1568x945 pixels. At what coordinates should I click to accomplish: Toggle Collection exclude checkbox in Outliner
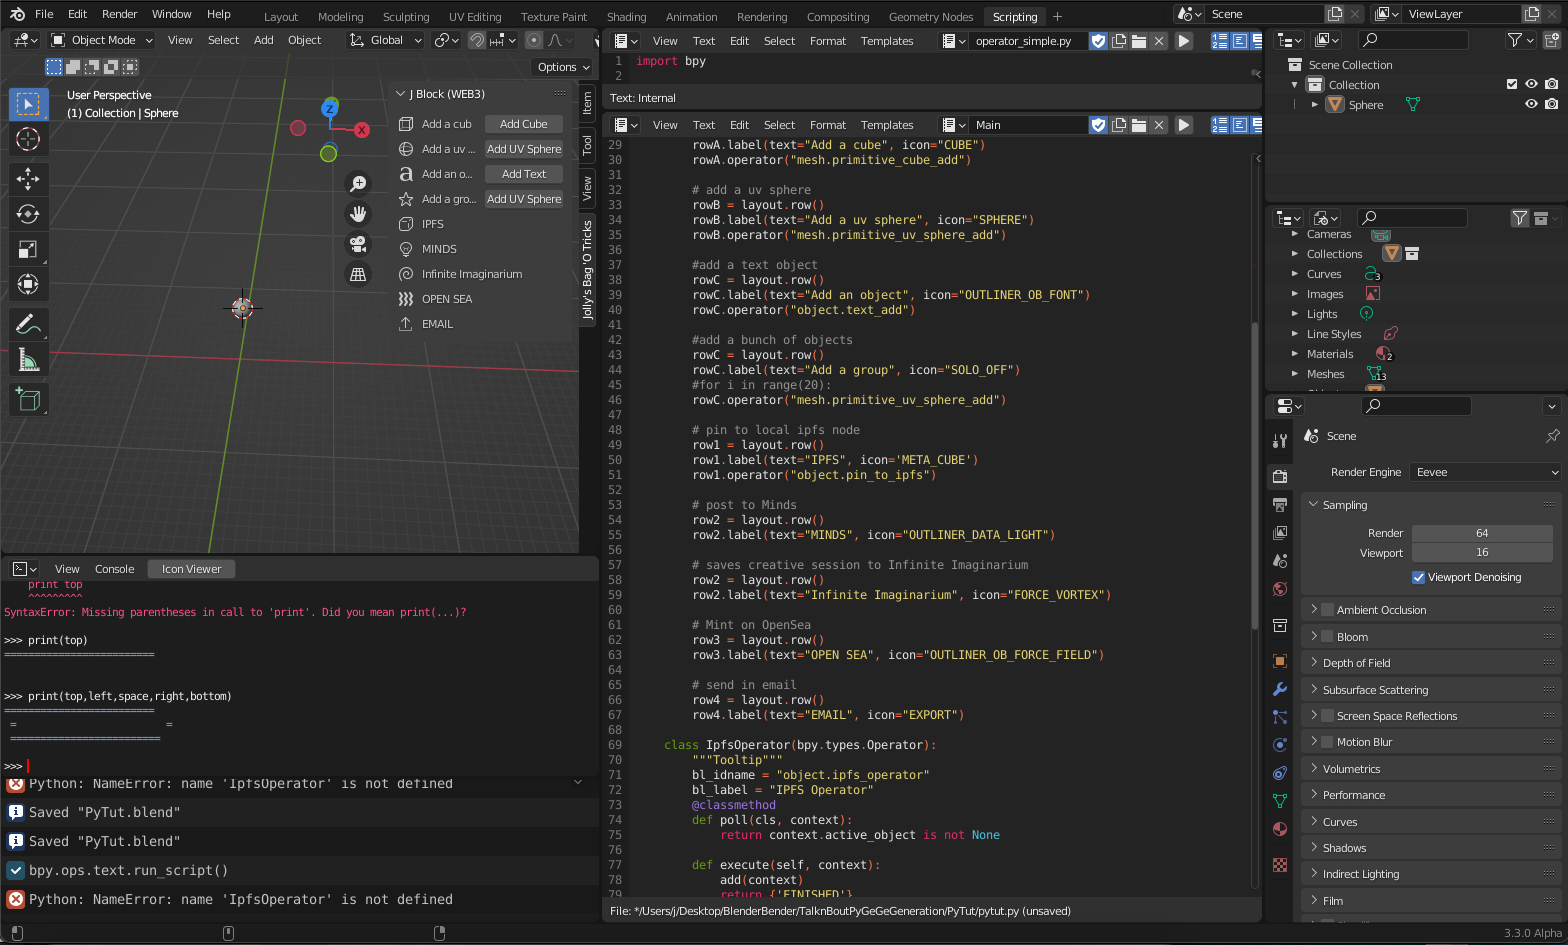click(x=1512, y=84)
